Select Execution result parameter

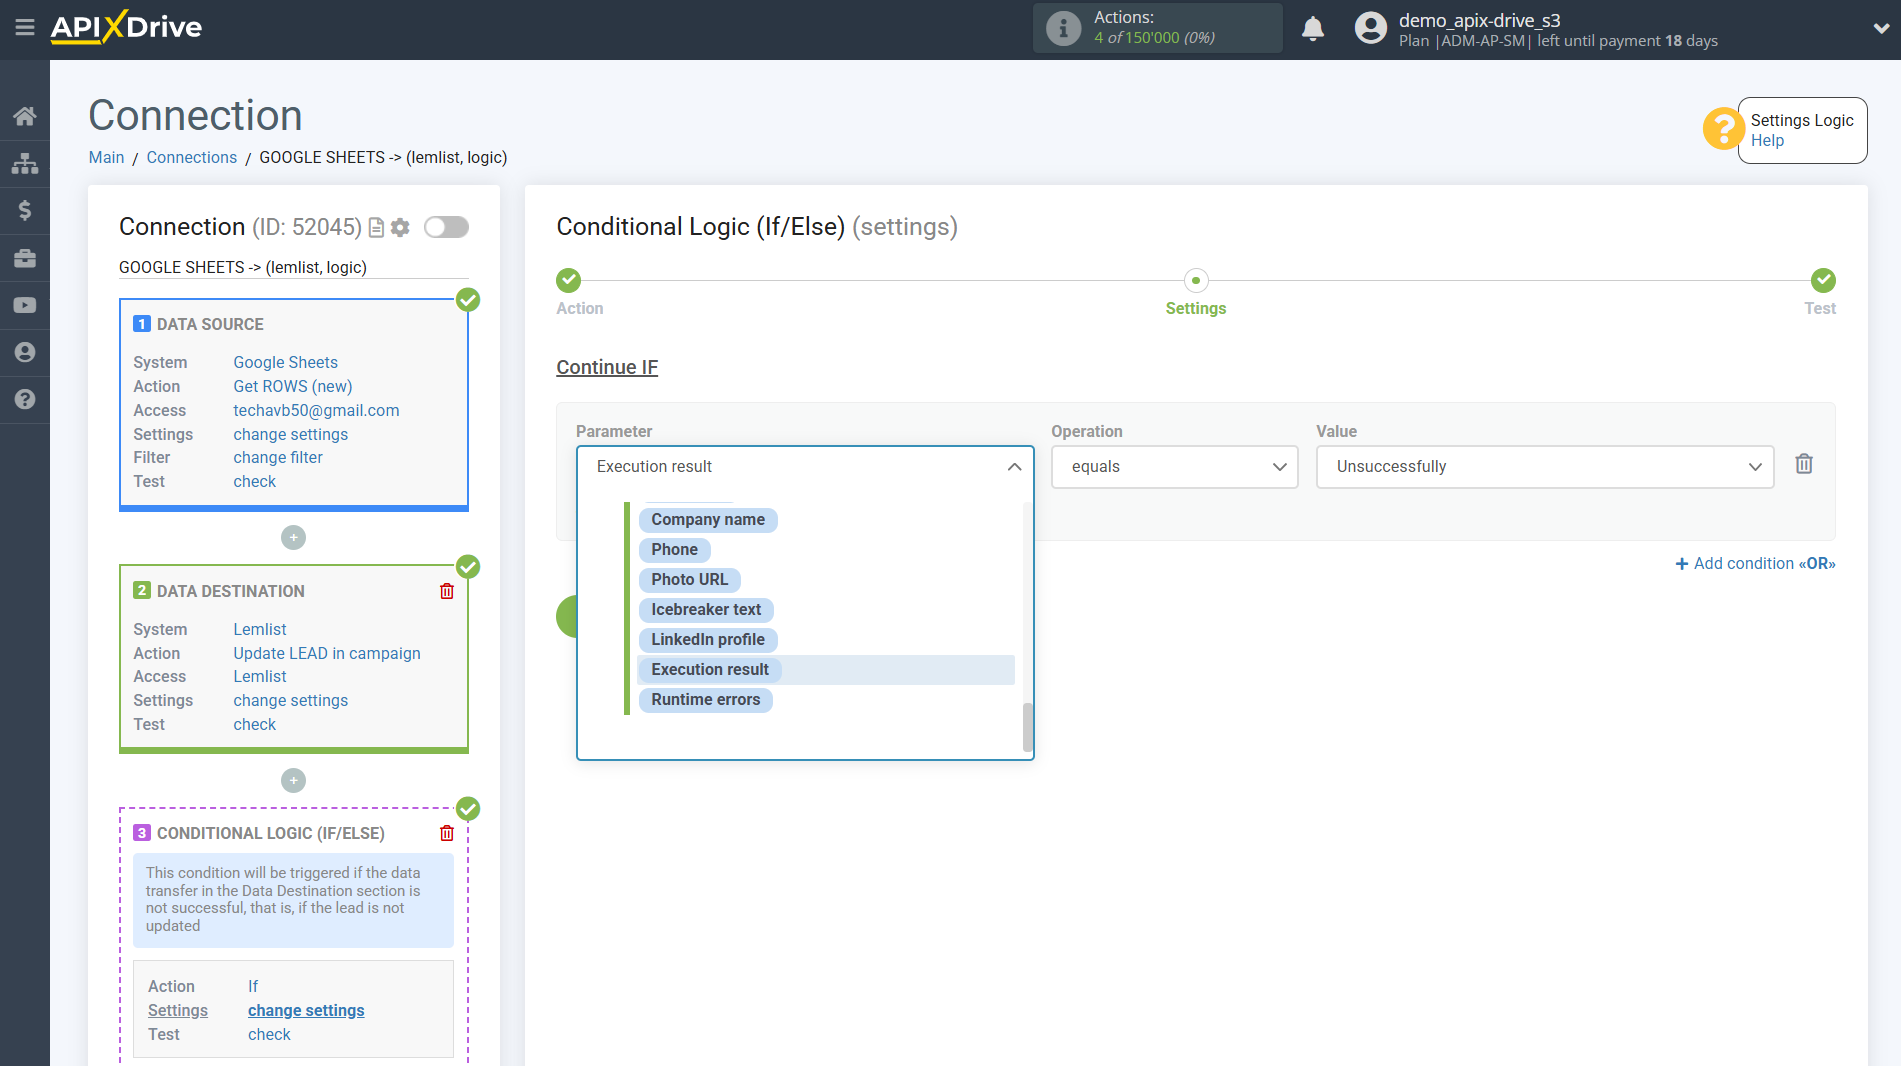710,670
